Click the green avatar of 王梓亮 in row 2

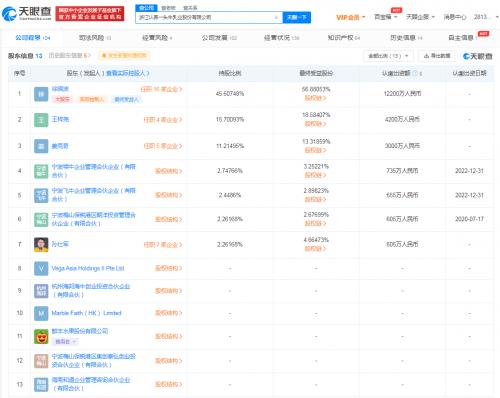tap(41, 120)
